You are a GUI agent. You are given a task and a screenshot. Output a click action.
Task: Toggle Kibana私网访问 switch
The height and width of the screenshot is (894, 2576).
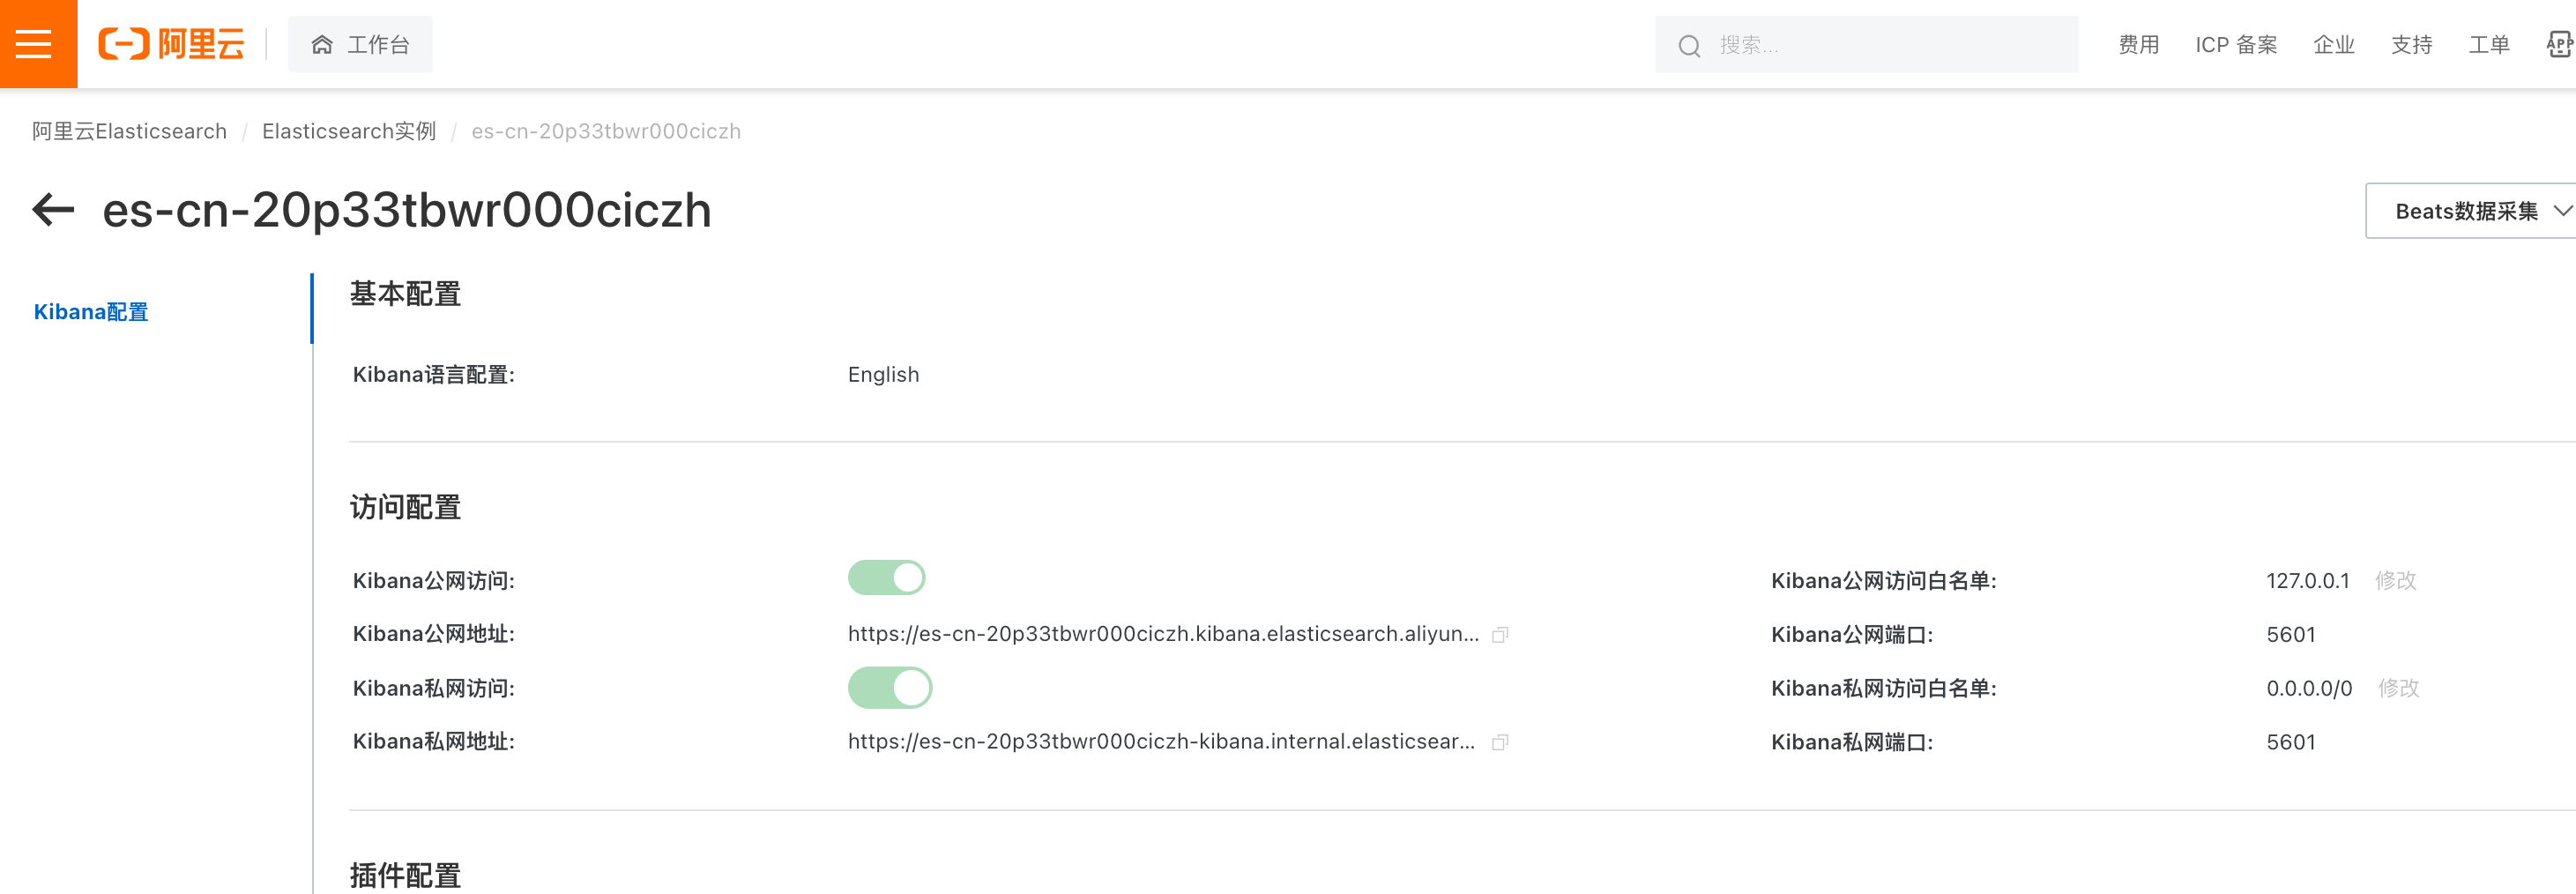[889, 688]
